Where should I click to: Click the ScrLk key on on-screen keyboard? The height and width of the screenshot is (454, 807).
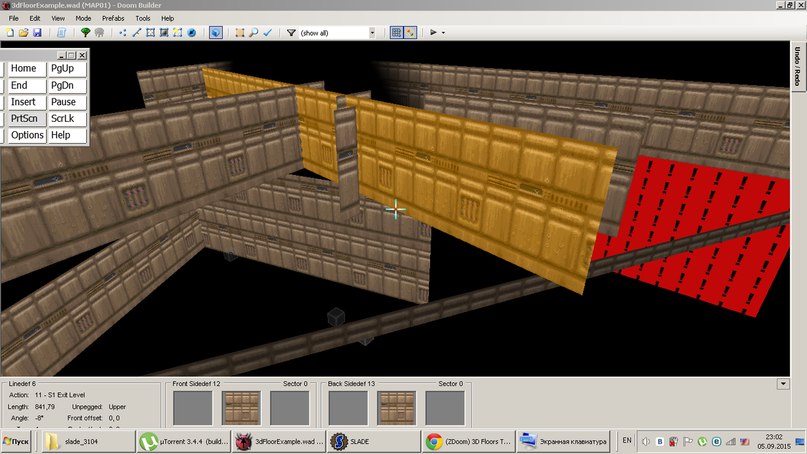(67, 118)
